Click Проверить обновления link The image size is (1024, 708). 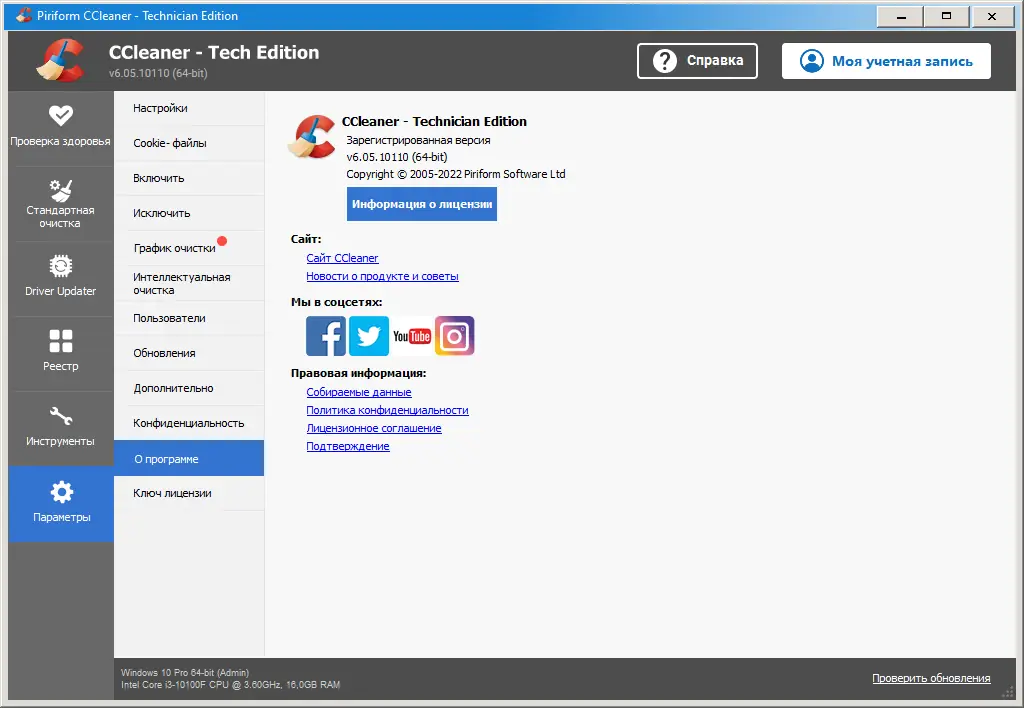click(x=931, y=679)
